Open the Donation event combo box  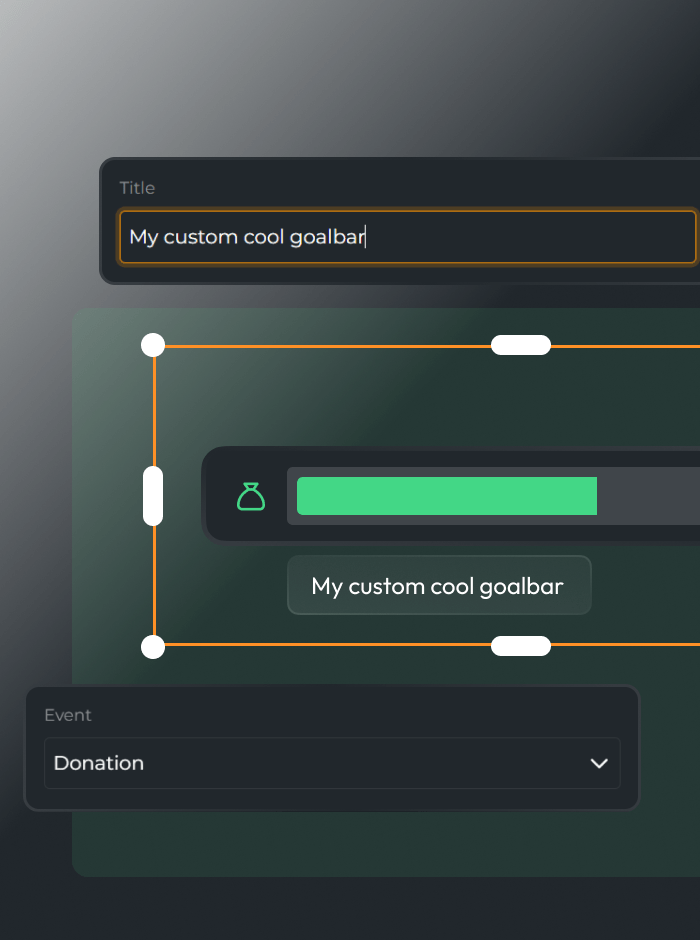click(x=332, y=763)
